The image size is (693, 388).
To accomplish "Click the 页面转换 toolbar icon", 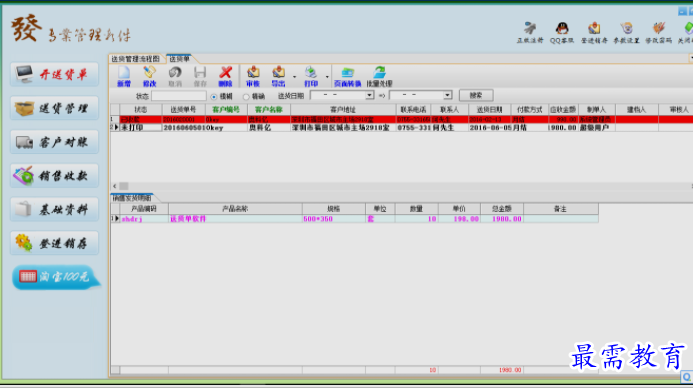I will click(x=347, y=76).
